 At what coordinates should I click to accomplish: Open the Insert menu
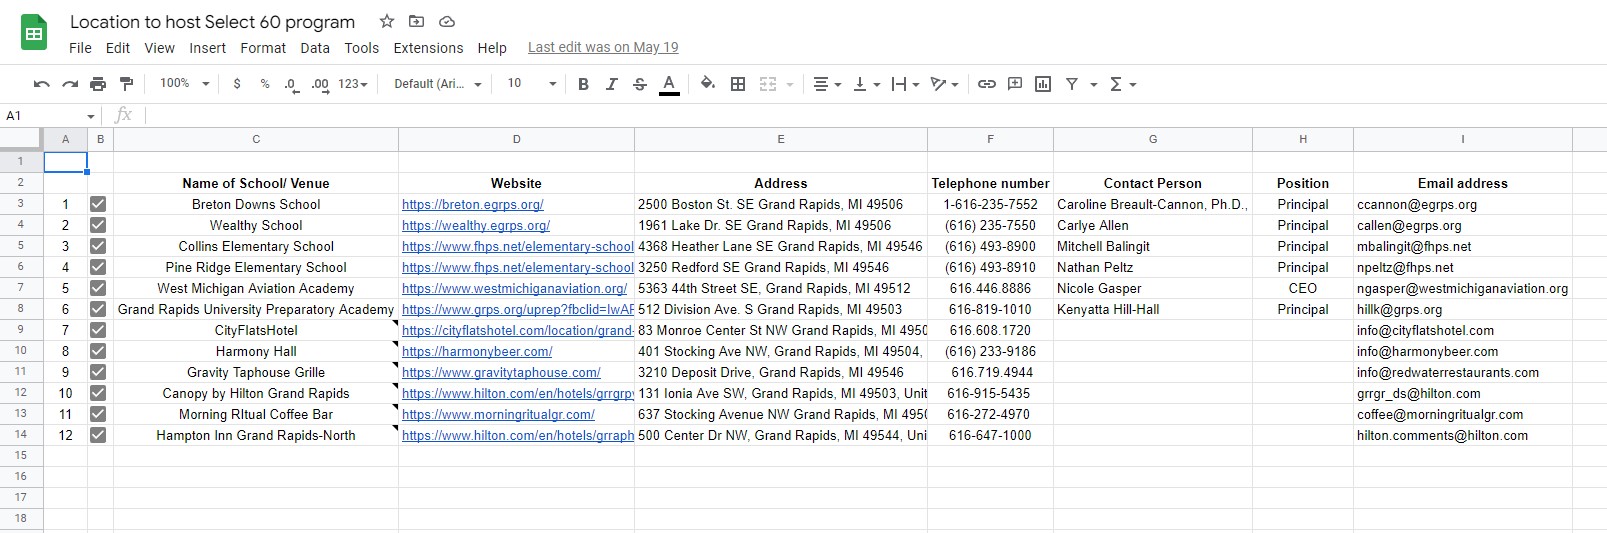pyautogui.click(x=207, y=48)
